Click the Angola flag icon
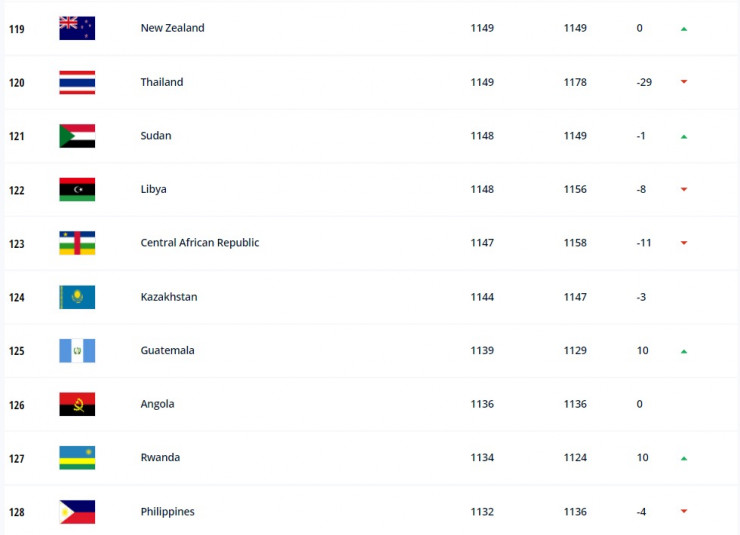The width and height of the screenshot is (740, 535). pos(77,404)
